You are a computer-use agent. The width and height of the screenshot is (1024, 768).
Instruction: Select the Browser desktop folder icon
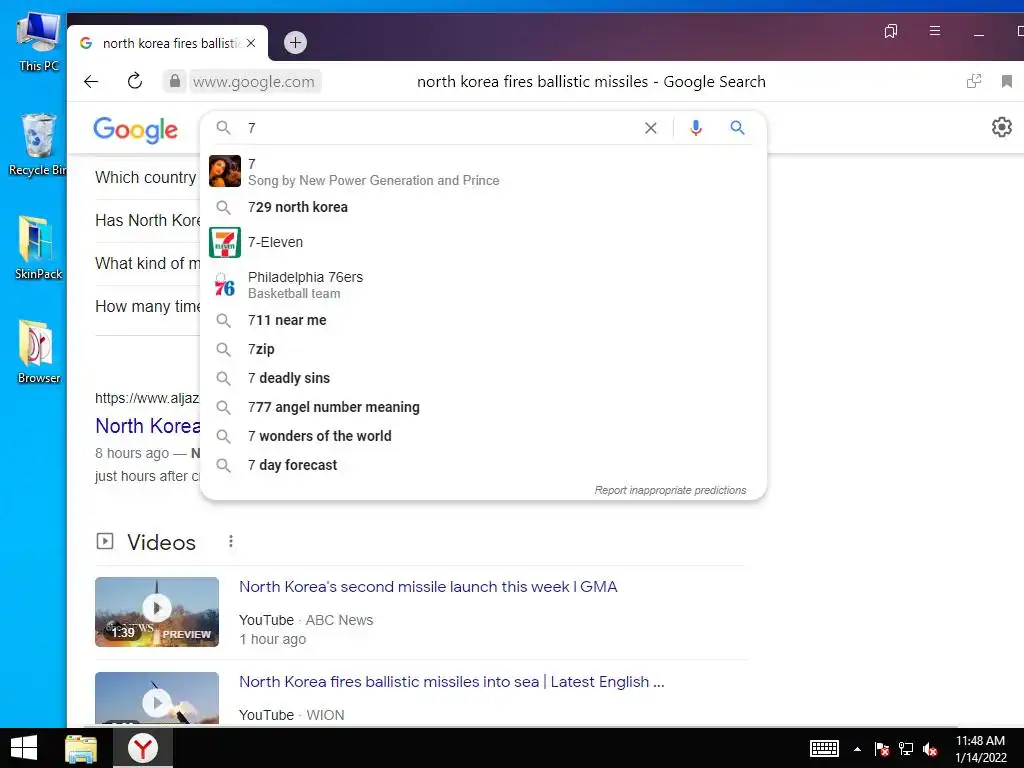39,352
